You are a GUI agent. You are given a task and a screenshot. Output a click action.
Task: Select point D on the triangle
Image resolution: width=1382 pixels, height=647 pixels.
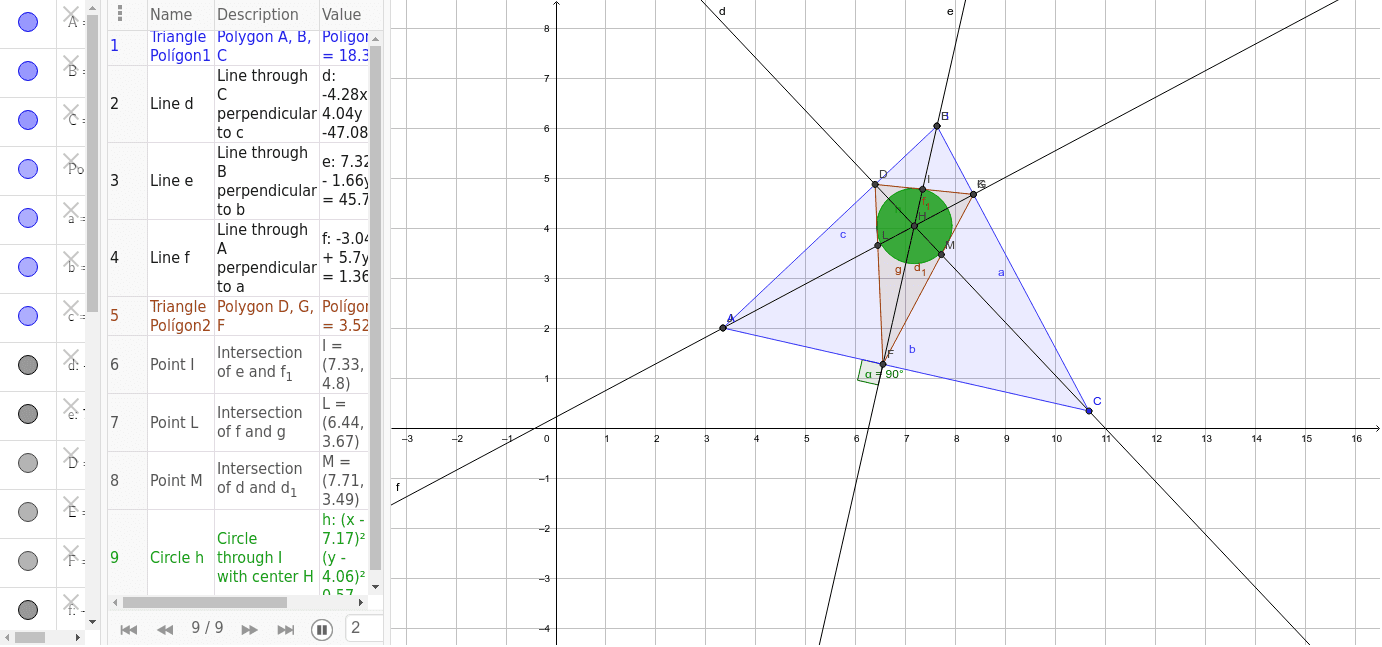click(875, 184)
